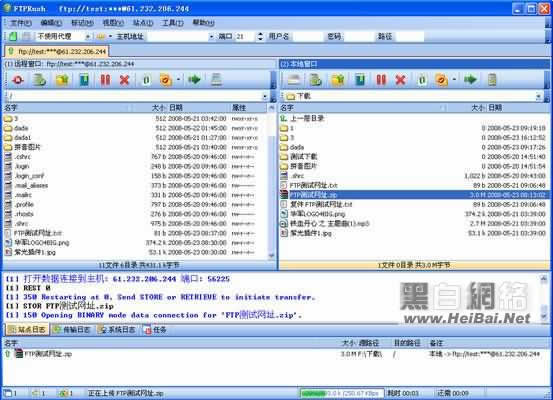553x400 pixels.
Task: Click the 0 counter icon in remote pane toolbar
Action: (146, 80)
